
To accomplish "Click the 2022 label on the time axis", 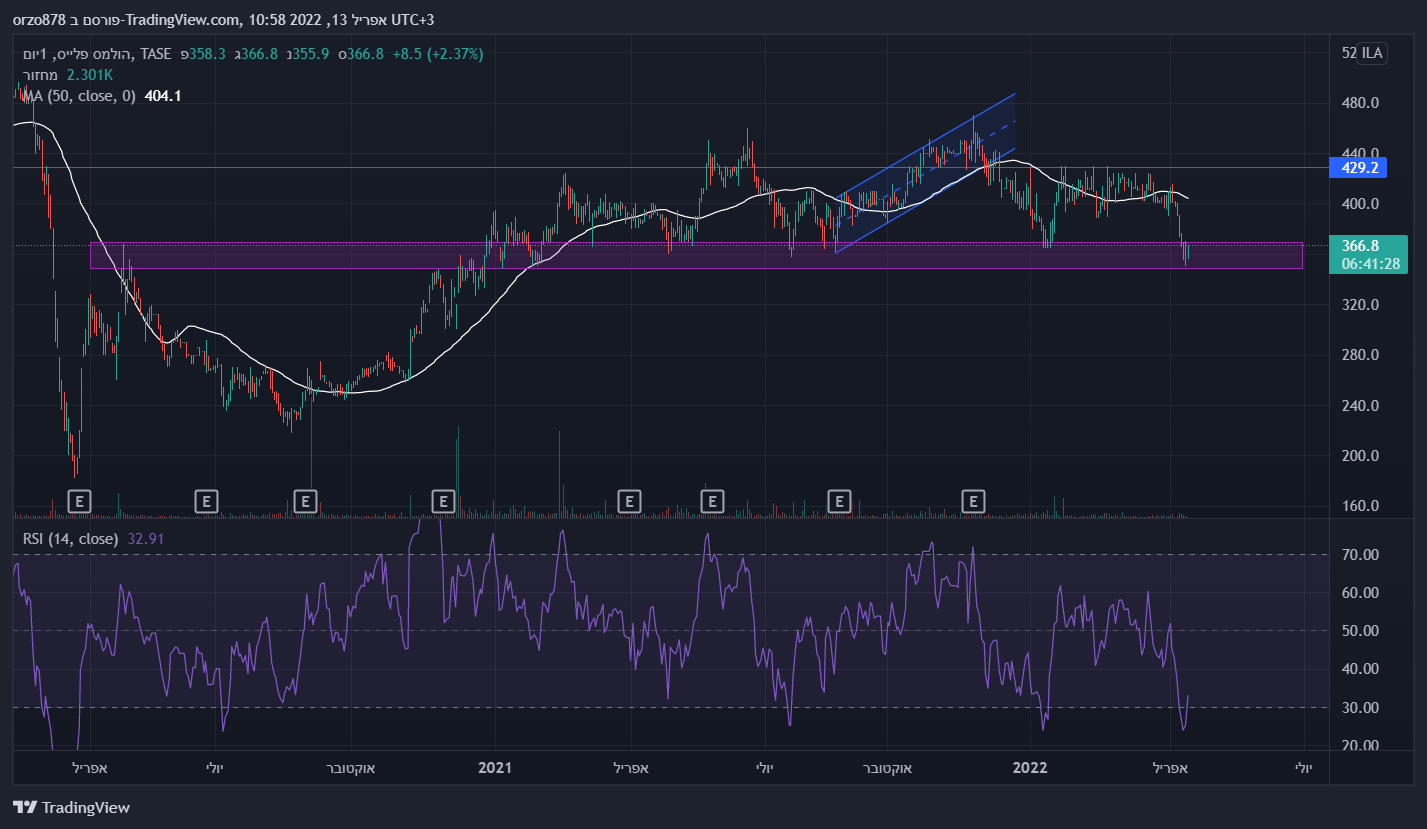I will pyautogui.click(x=1030, y=768).
